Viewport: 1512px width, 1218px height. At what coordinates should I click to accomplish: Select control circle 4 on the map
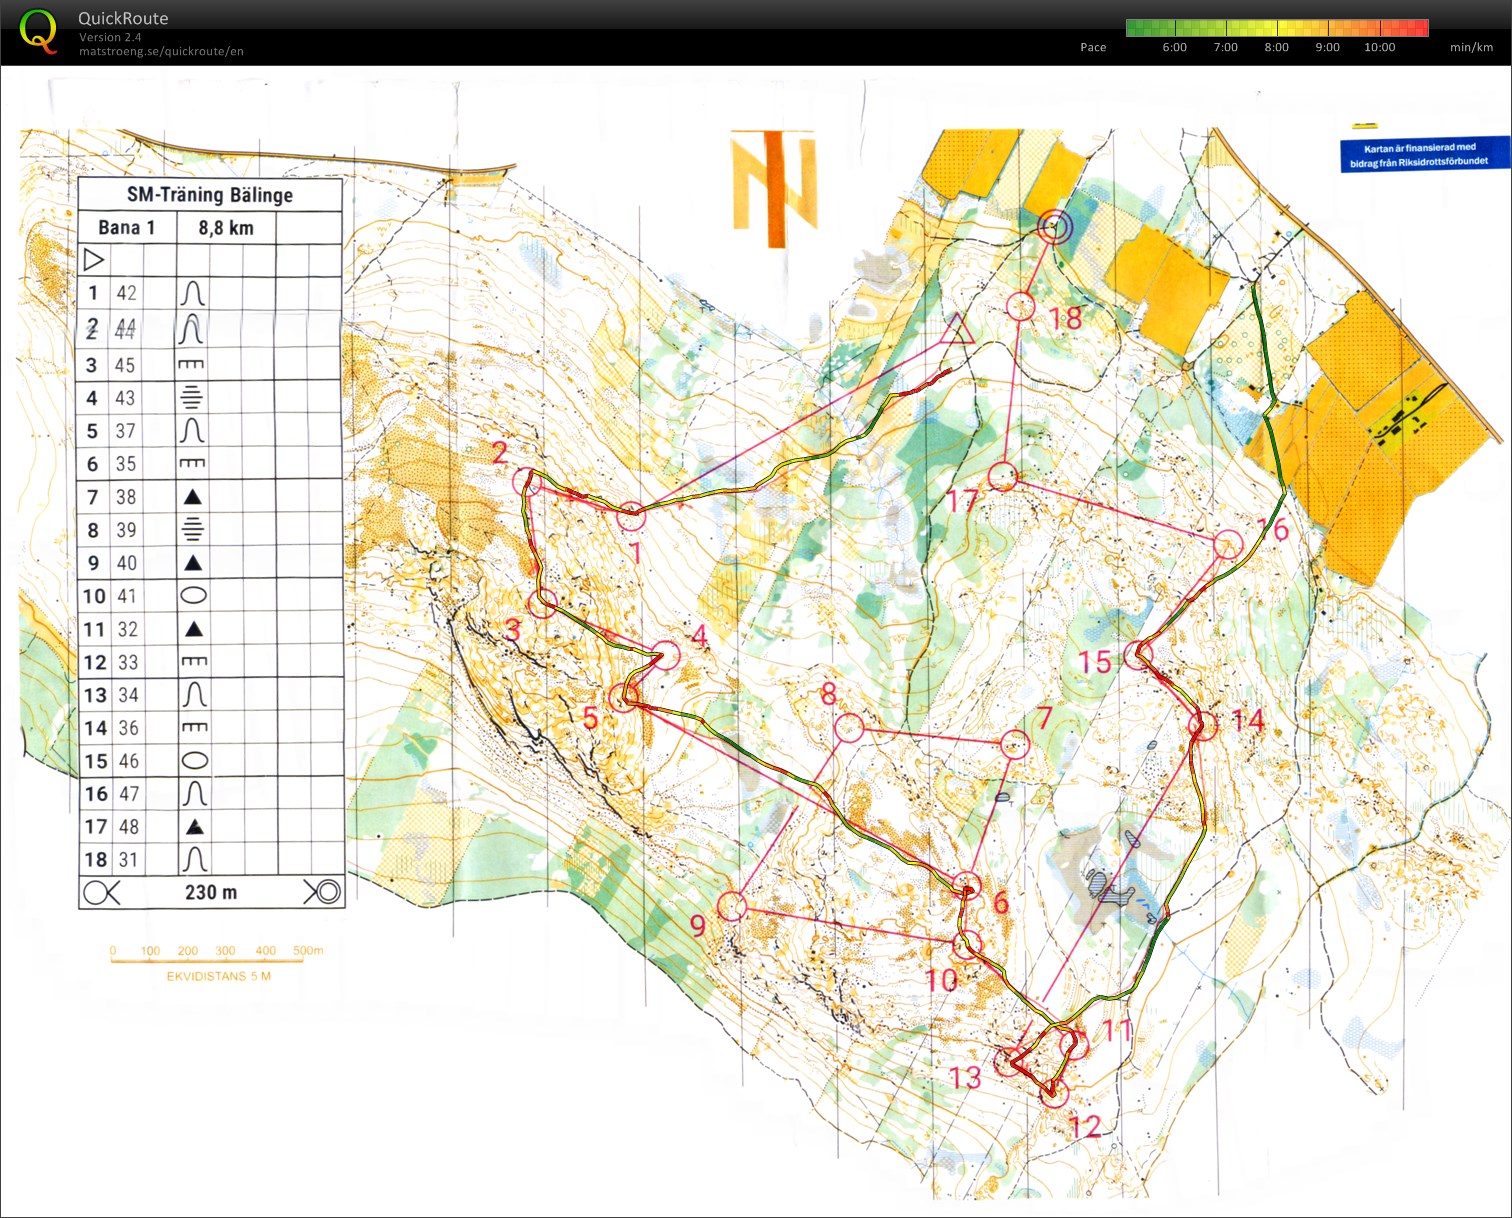[666, 656]
